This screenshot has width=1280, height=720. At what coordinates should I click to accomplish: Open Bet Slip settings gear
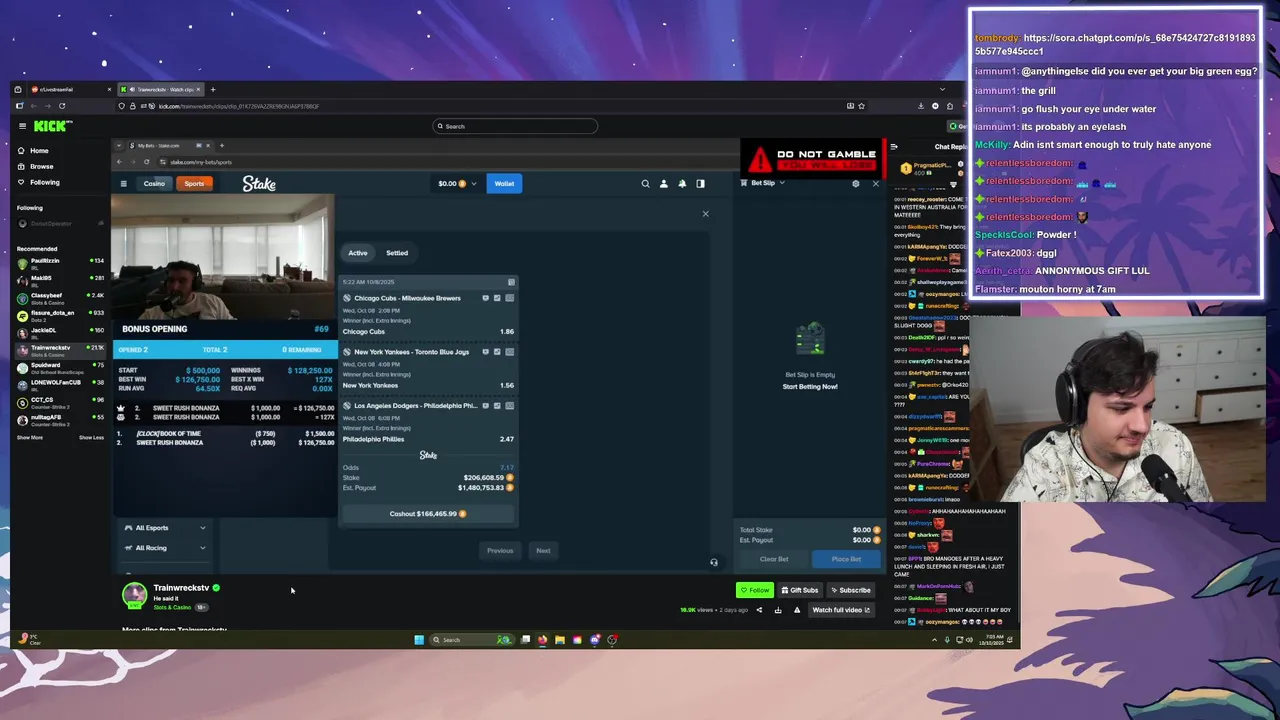coord(855,183)
